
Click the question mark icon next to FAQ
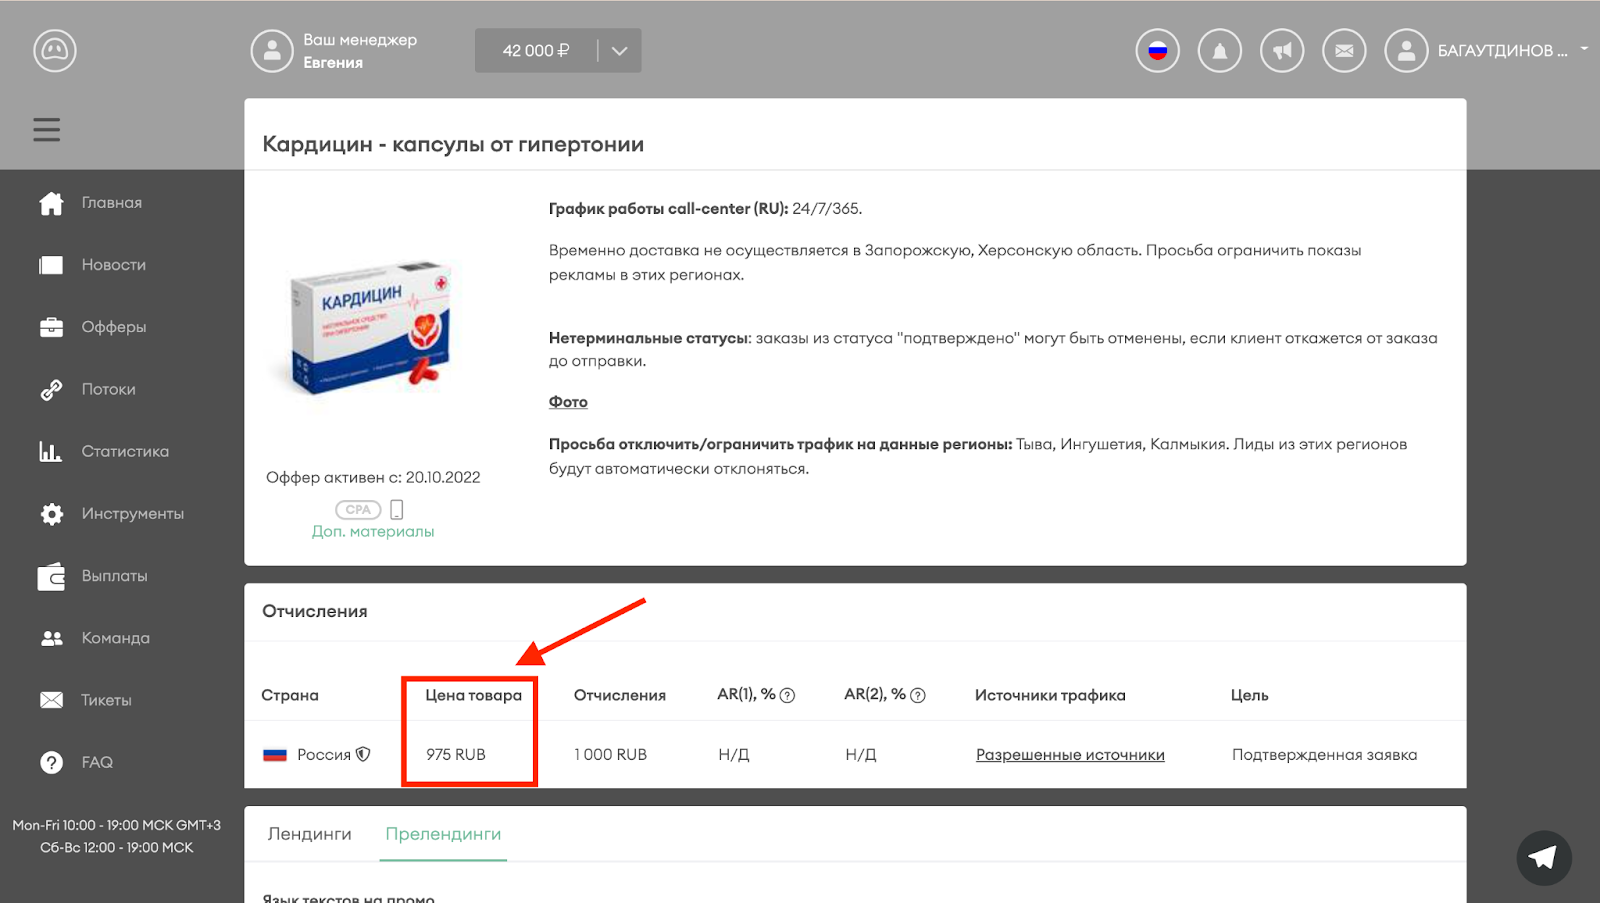51,762
